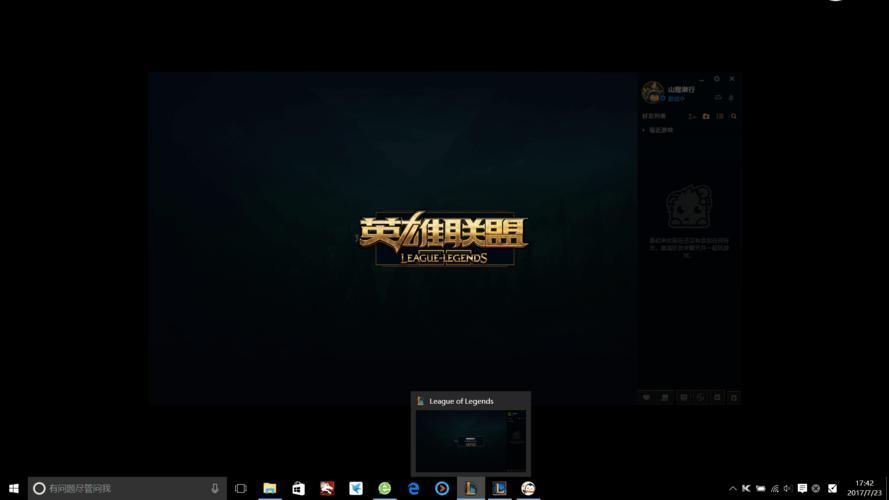Open the blue circular media player icon
The width and height of the screenshot is (889, 500).
tap(442, 488)
